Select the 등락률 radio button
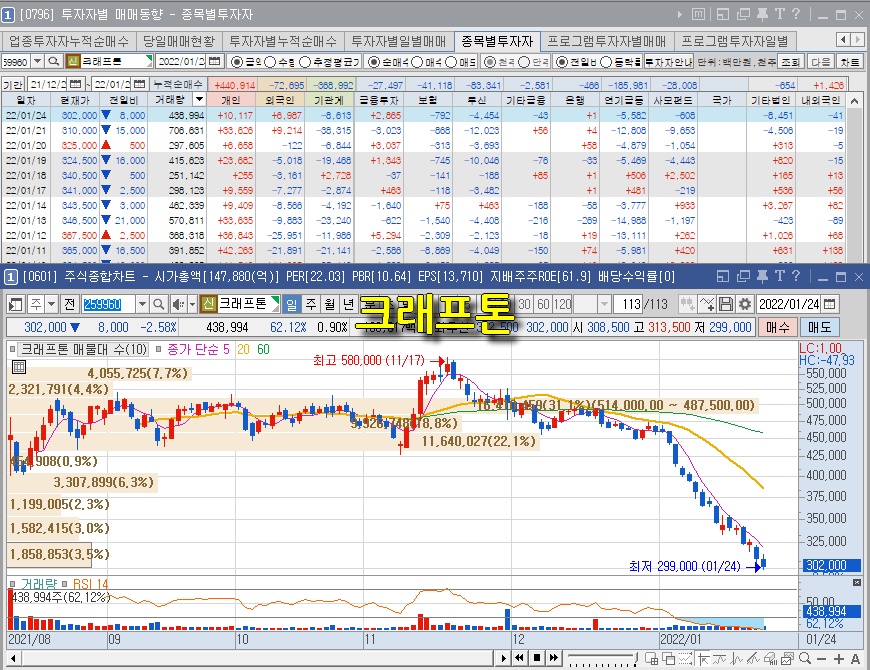This screenshot has width=870, height=670. pos(606,62)
